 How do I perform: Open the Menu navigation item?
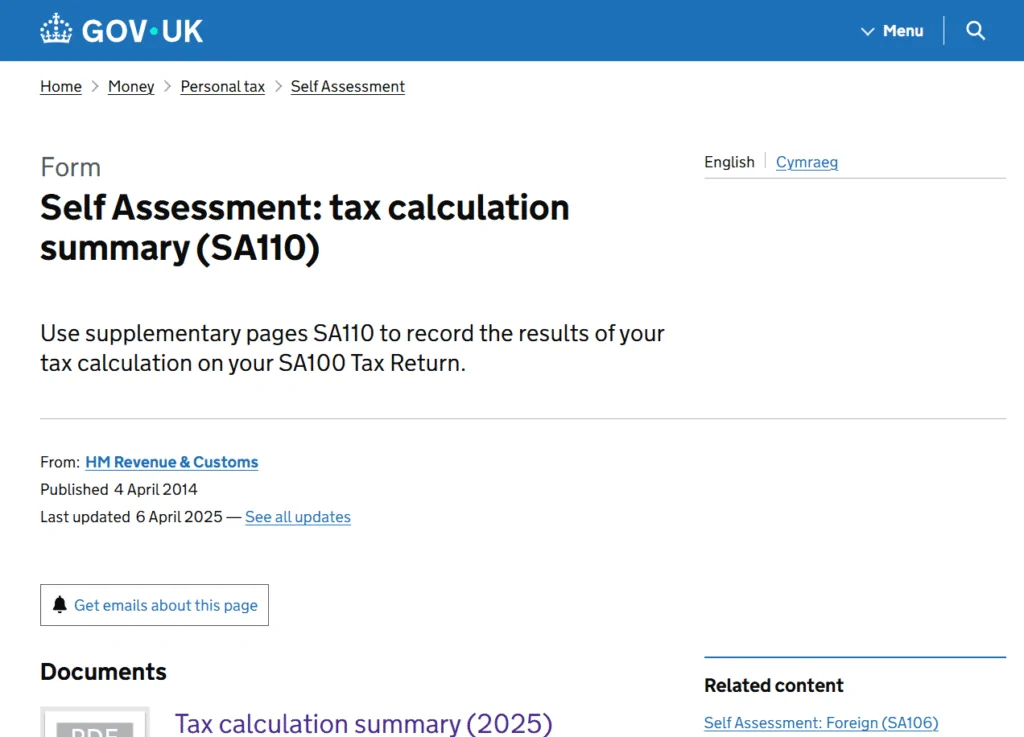(902, 31)
